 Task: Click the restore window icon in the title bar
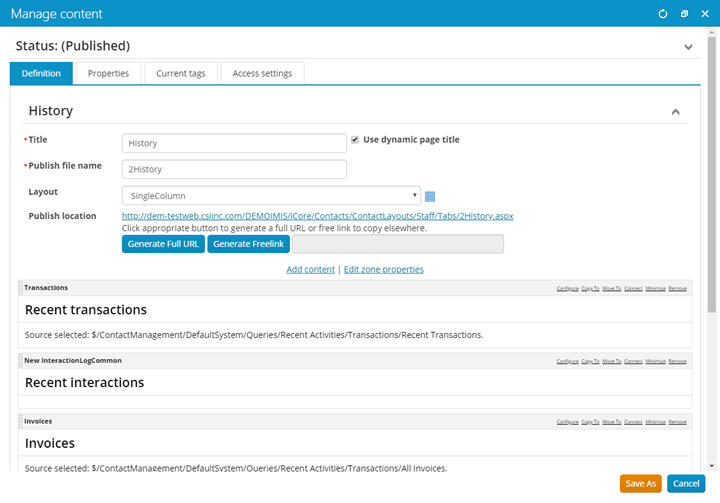[x=684, y=14]
